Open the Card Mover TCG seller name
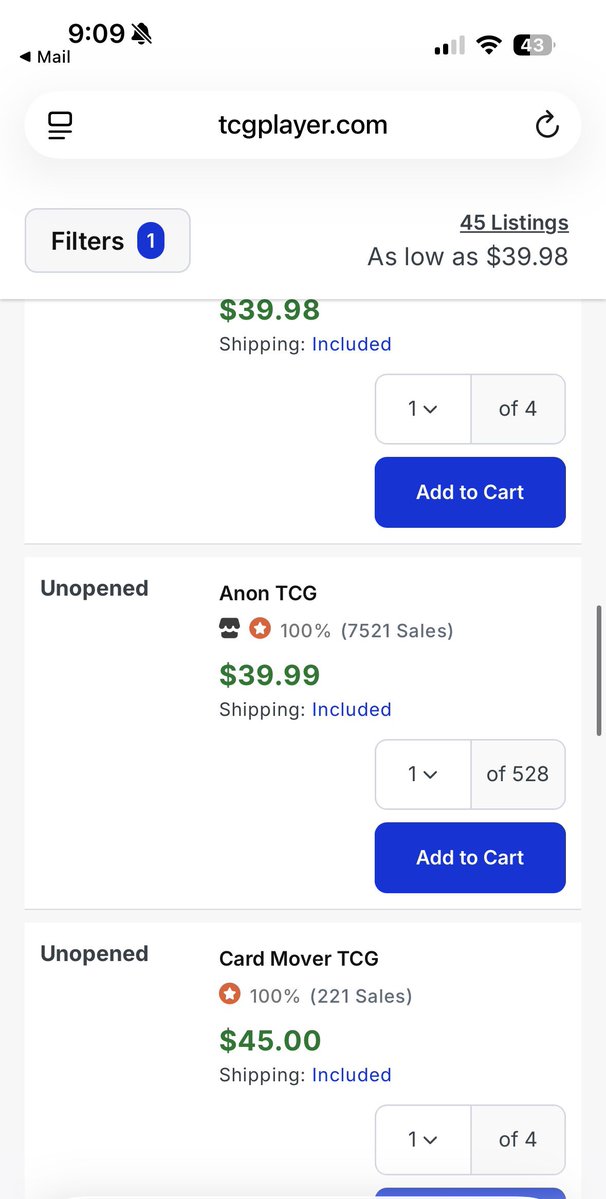Viewport: 606px width, 1199px height. (299, 958)
